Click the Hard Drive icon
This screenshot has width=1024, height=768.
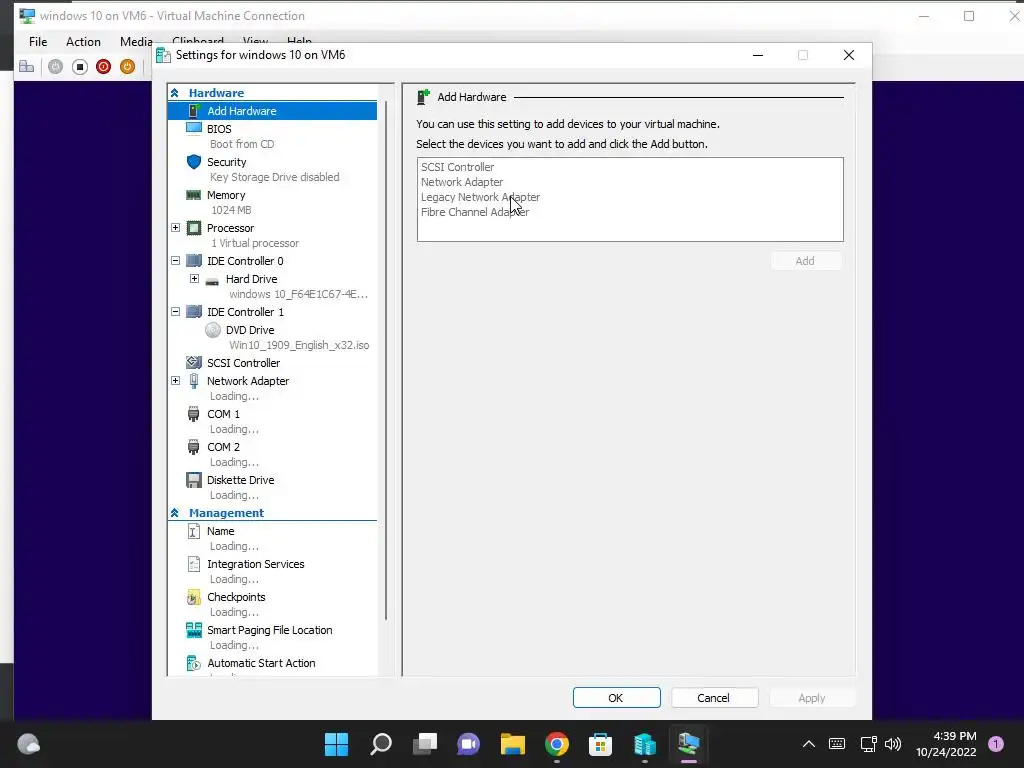[212, 281]
